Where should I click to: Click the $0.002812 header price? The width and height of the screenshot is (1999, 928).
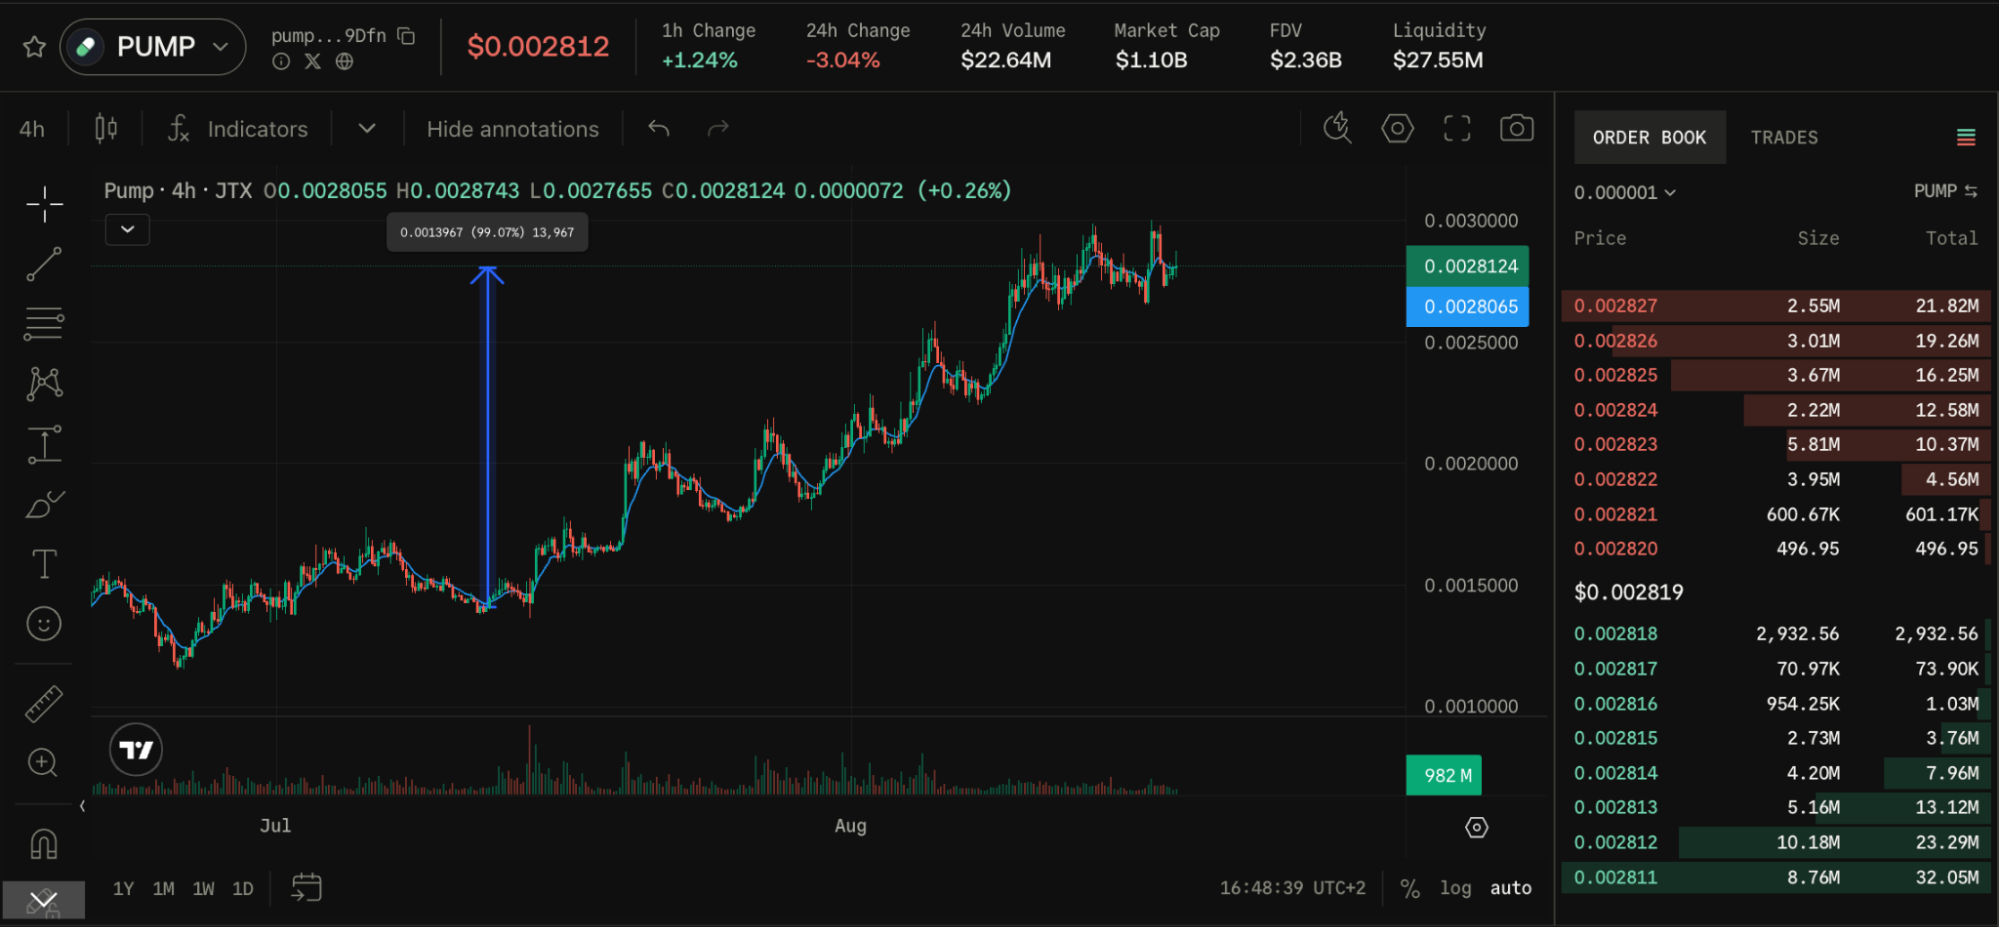tap(538, 46)
